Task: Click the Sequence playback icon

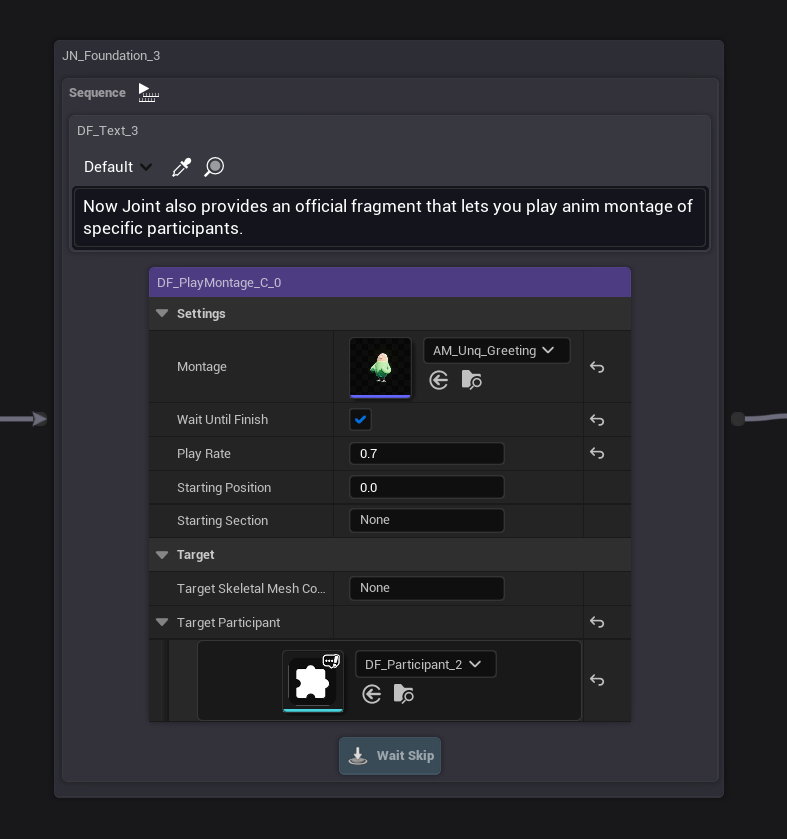Action: tap(148, 93)
